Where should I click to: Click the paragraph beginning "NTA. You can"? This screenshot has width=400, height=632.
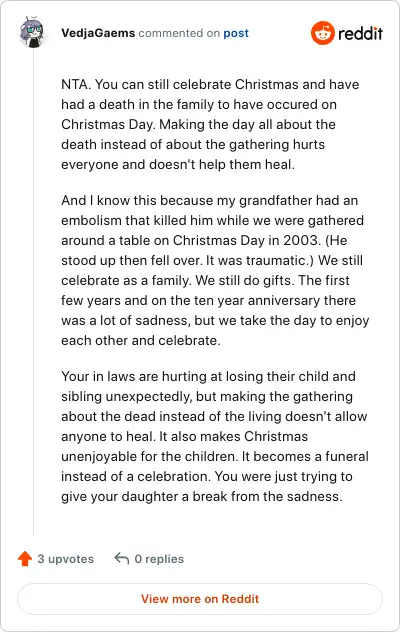pos(210,124)
